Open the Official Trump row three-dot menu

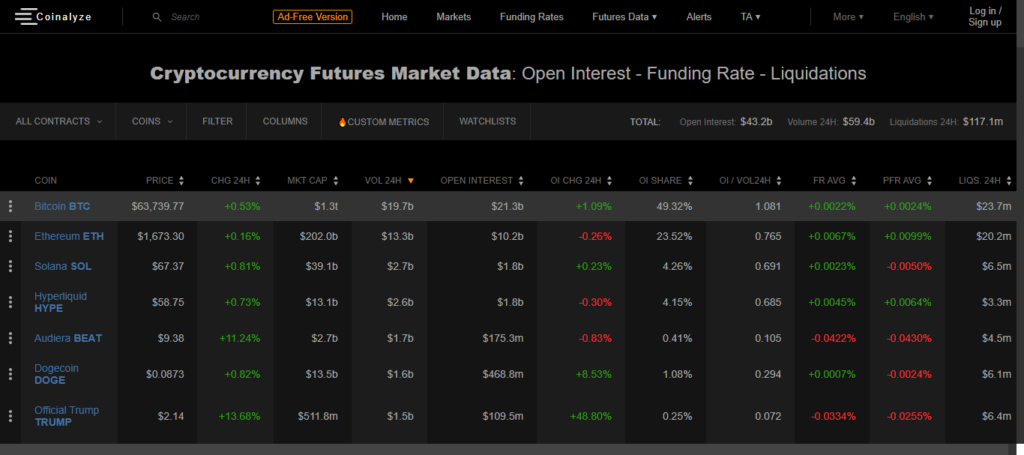10,416
